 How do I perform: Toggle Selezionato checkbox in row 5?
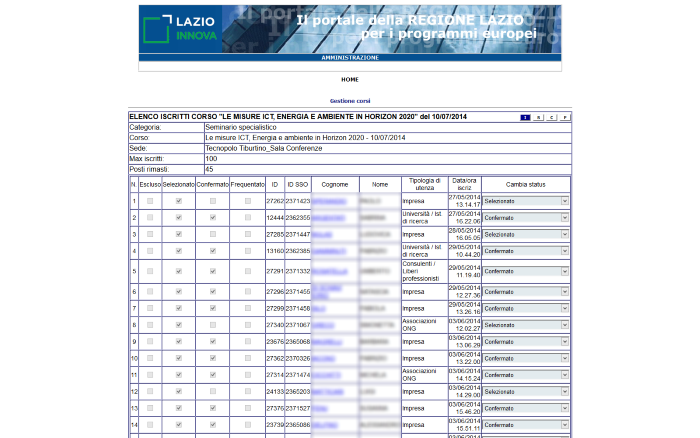click(179, 271)
